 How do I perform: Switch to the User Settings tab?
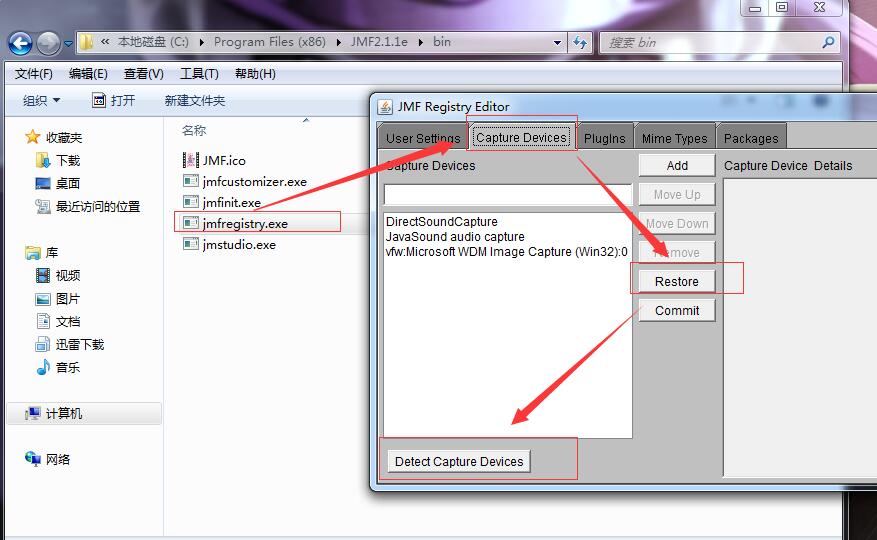coord(423,138)
